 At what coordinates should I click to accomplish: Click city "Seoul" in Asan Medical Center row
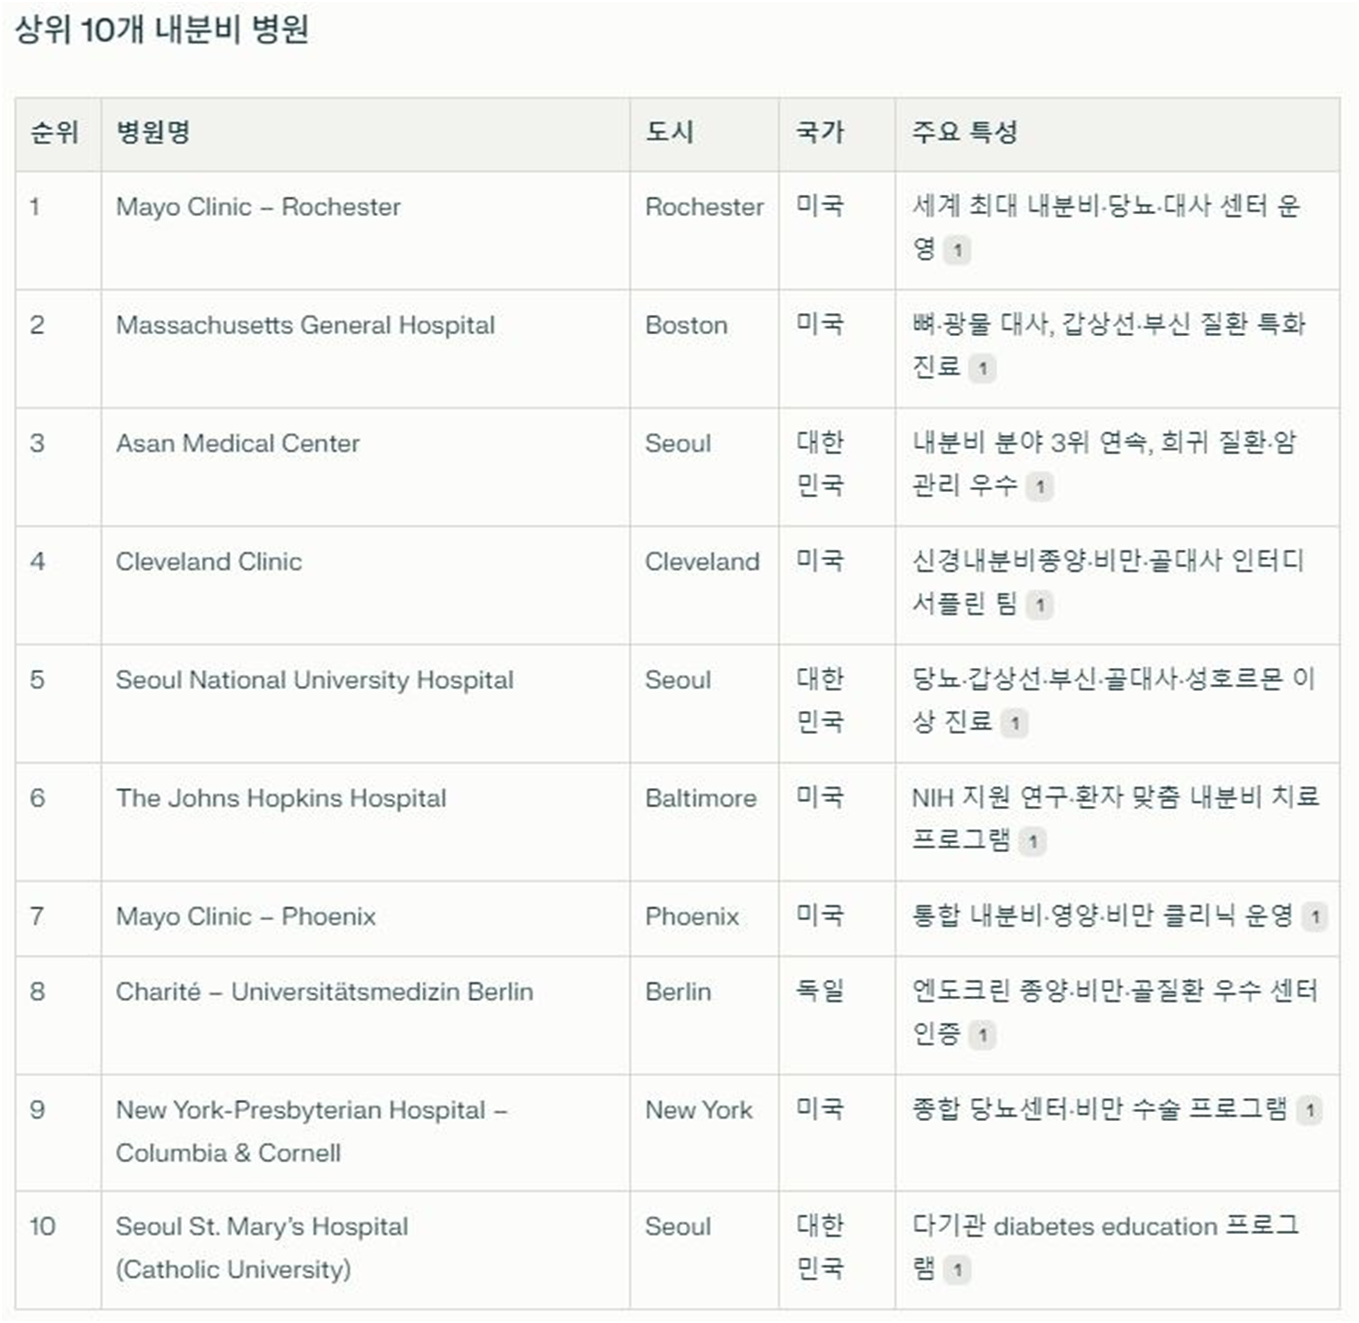point(678,443)
